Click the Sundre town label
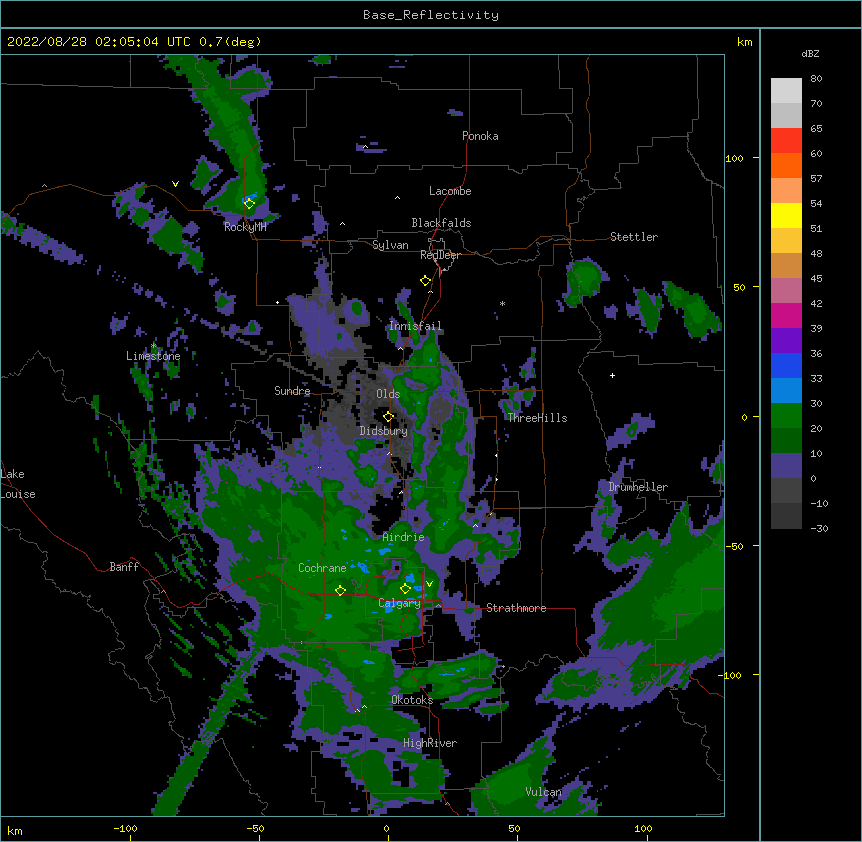Image resolution: width=862 pixels, height=842 pixels. click(x=292, y=391)
